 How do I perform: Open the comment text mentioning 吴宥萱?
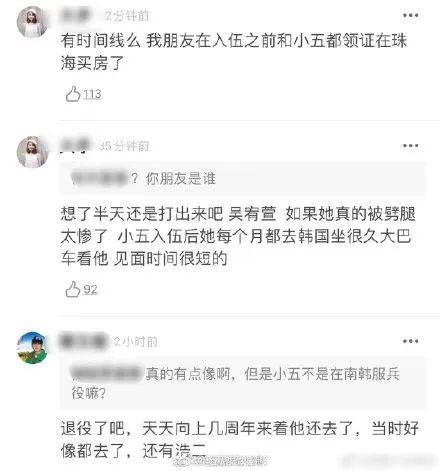point(238,236)
